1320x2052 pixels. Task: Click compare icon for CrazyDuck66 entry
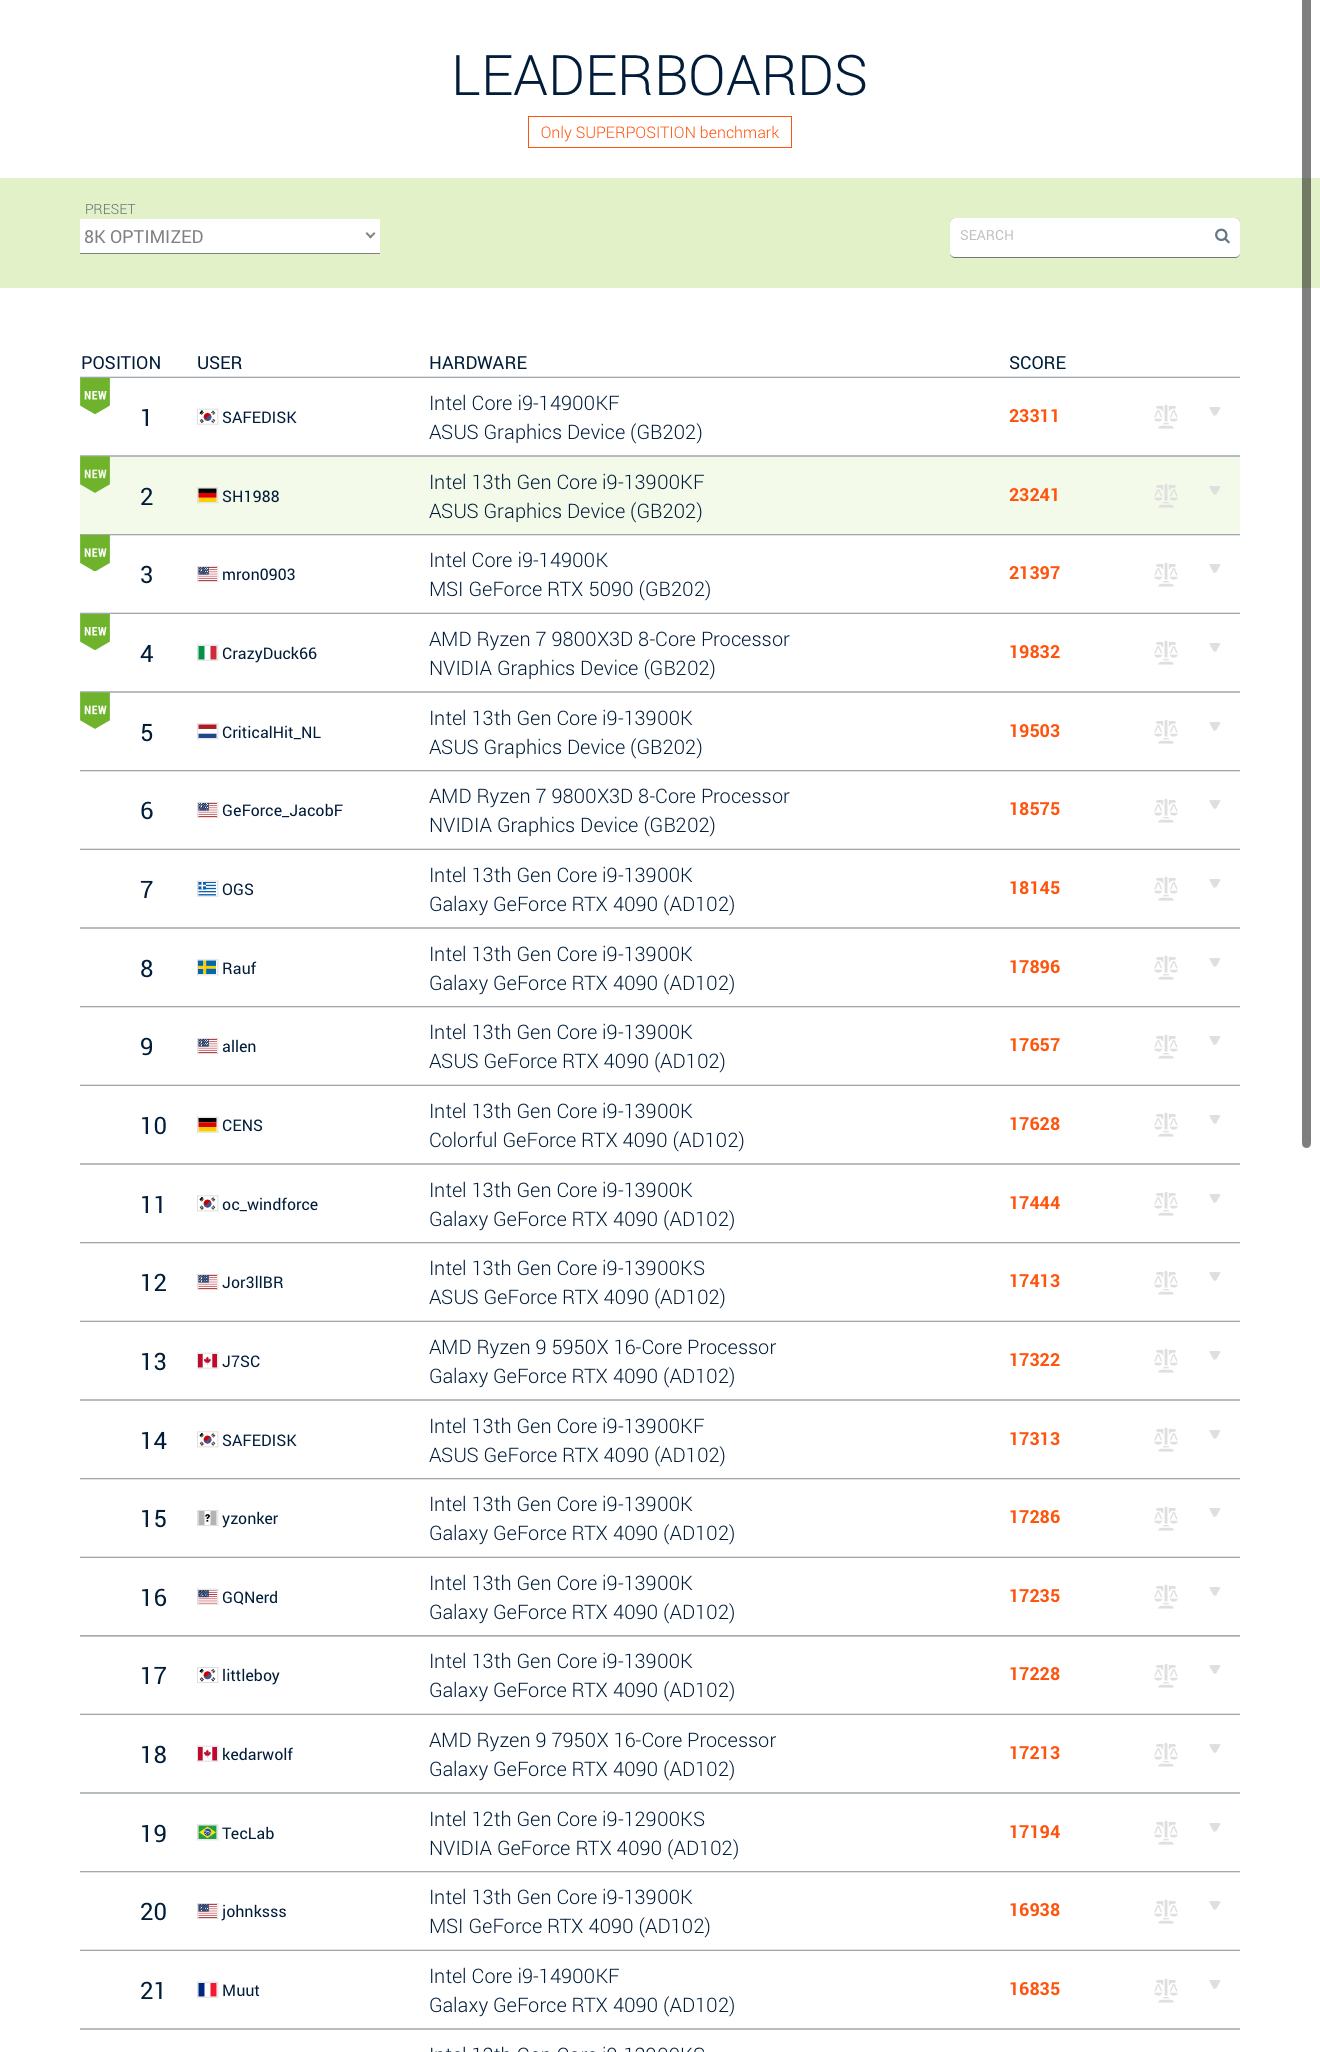click(1165, 652)
